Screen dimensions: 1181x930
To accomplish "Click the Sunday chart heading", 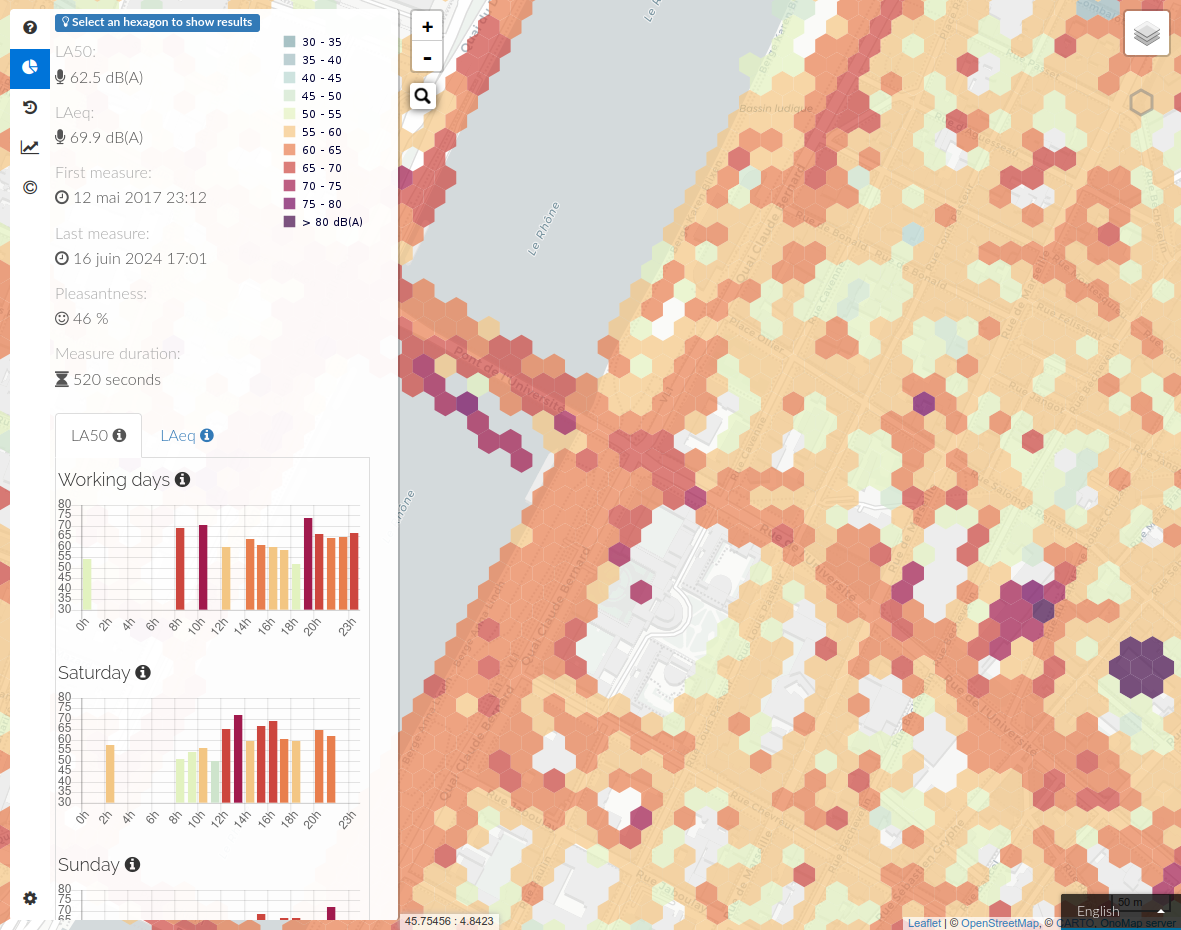I will [89, 864].
